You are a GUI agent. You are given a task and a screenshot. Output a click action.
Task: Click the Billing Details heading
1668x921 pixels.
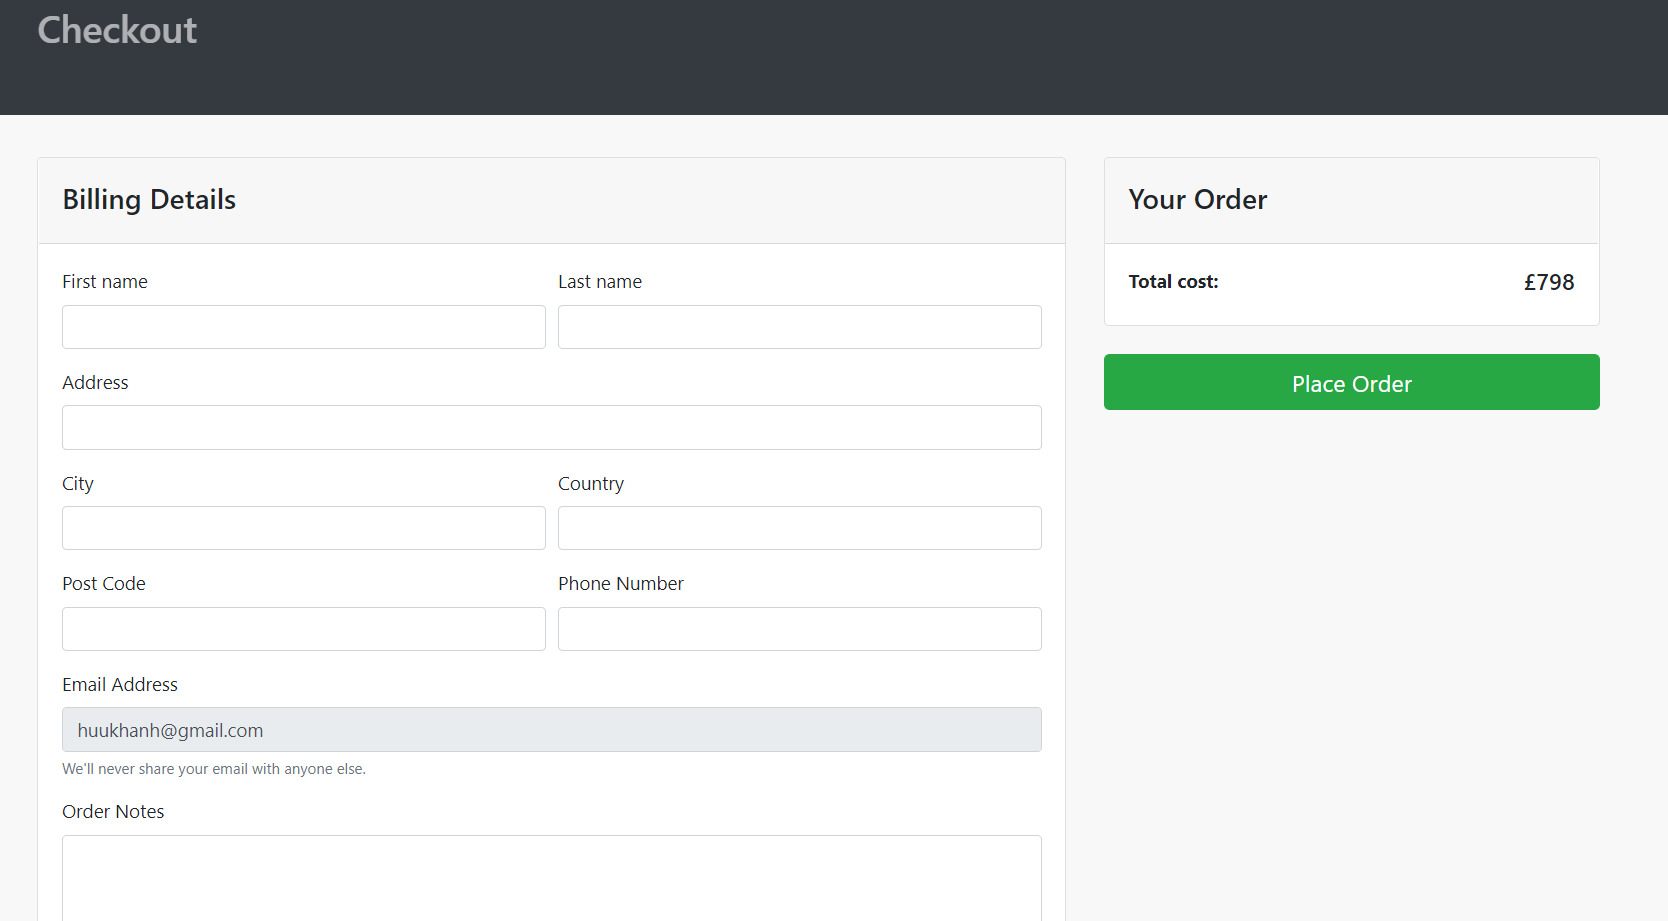coord(148,200)
